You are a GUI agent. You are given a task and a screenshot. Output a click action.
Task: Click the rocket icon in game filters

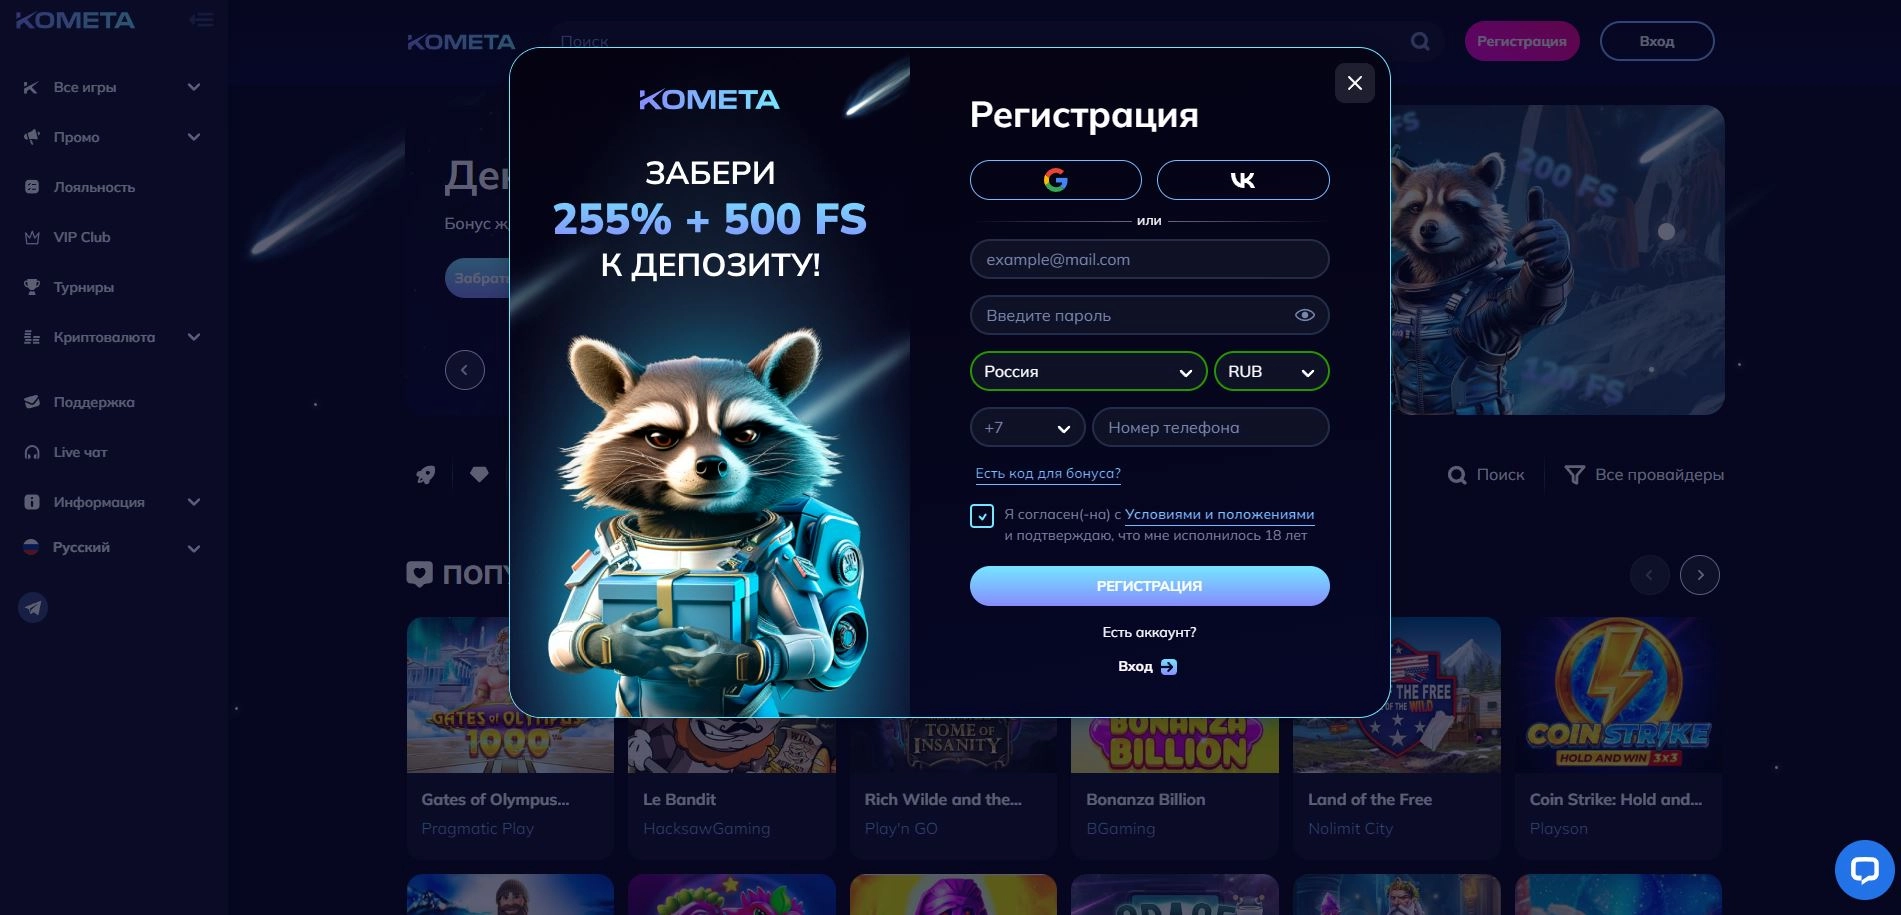pos(426,474)
